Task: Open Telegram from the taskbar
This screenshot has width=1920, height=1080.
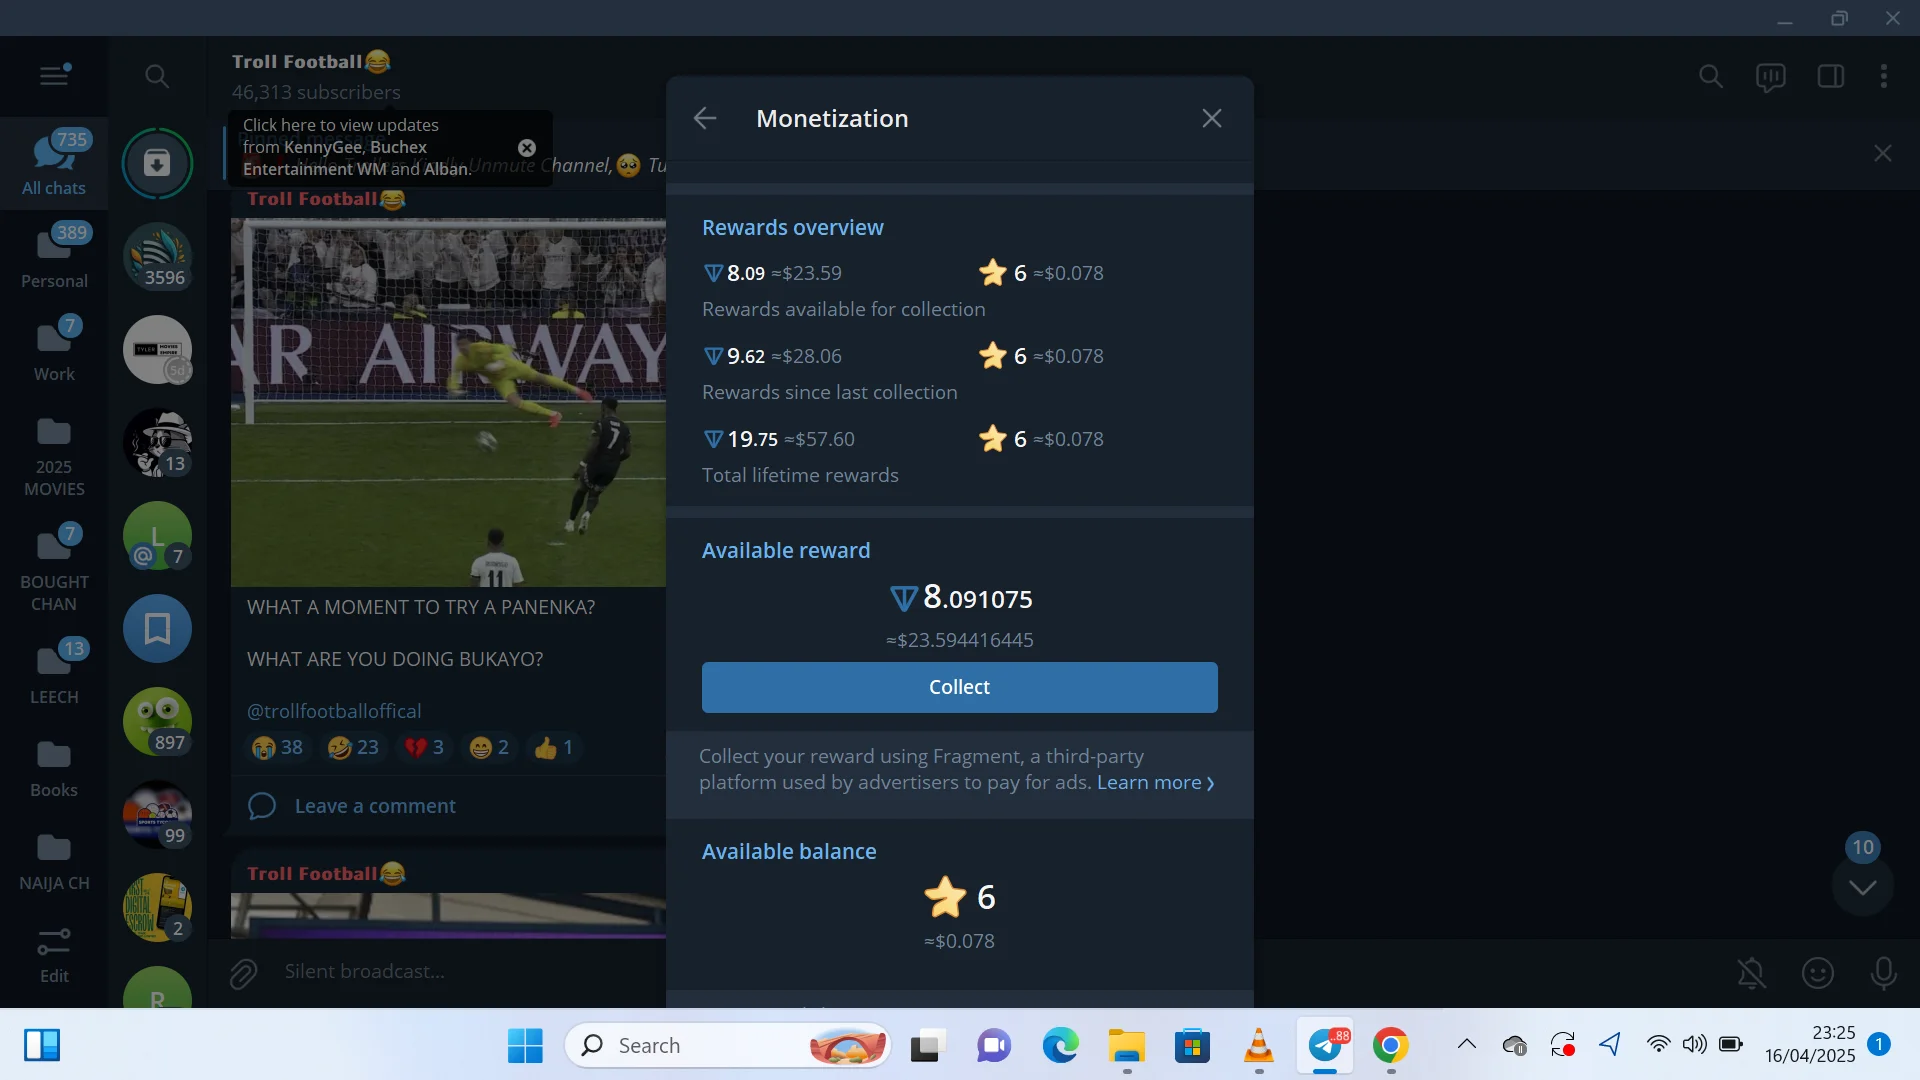Action: pos(1326,1046)
